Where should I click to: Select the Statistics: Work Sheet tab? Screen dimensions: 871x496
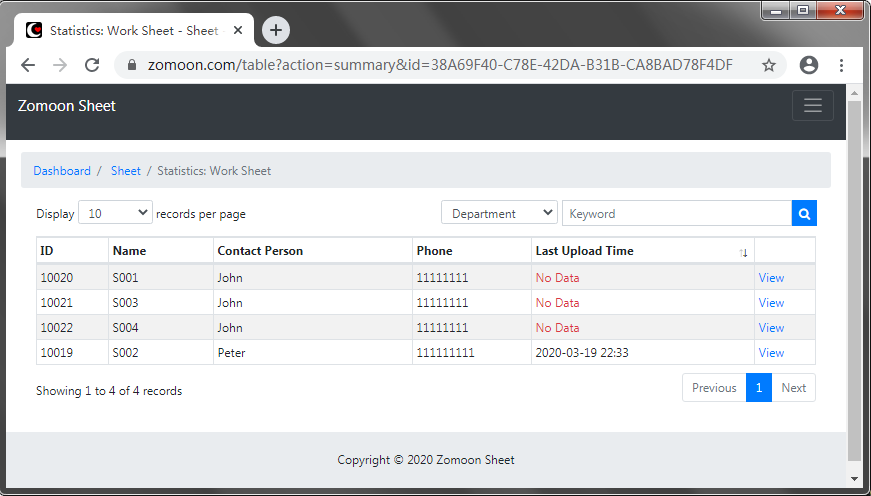130,30
